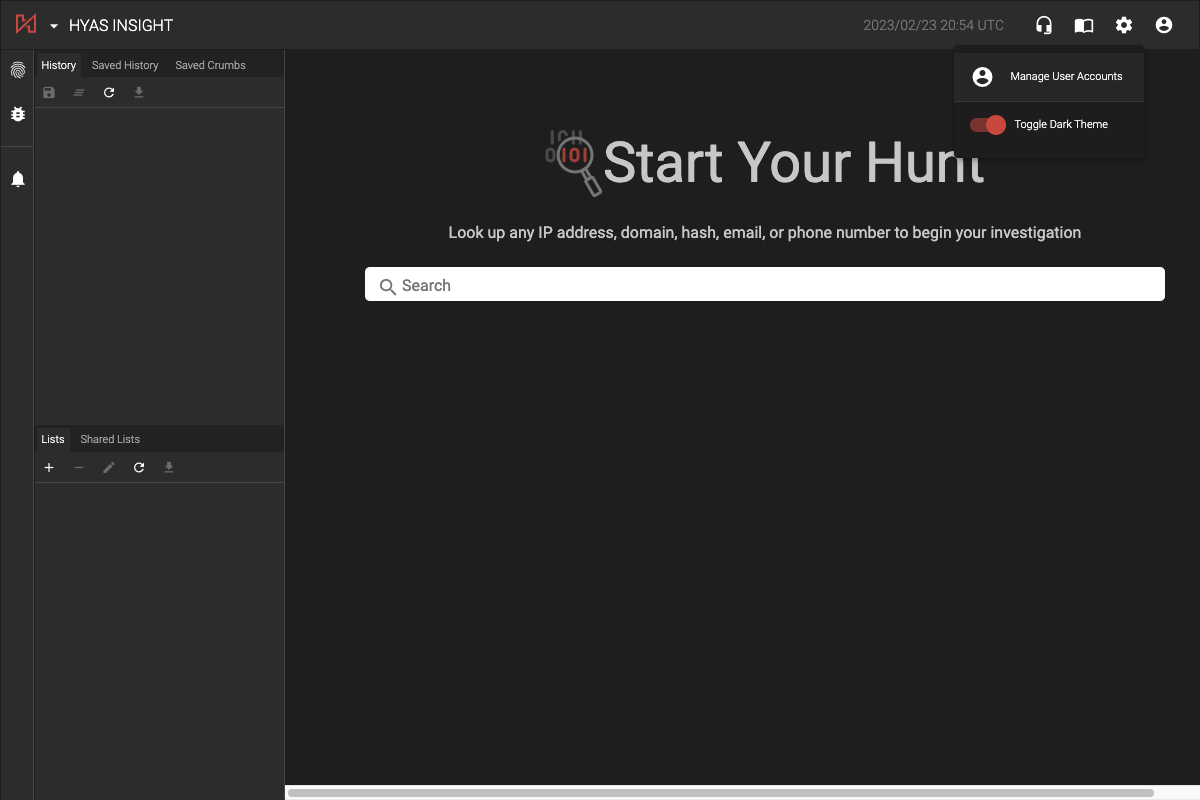Open notifications via the bell icon
The image size is (1200, 800).
coord(17,178)
